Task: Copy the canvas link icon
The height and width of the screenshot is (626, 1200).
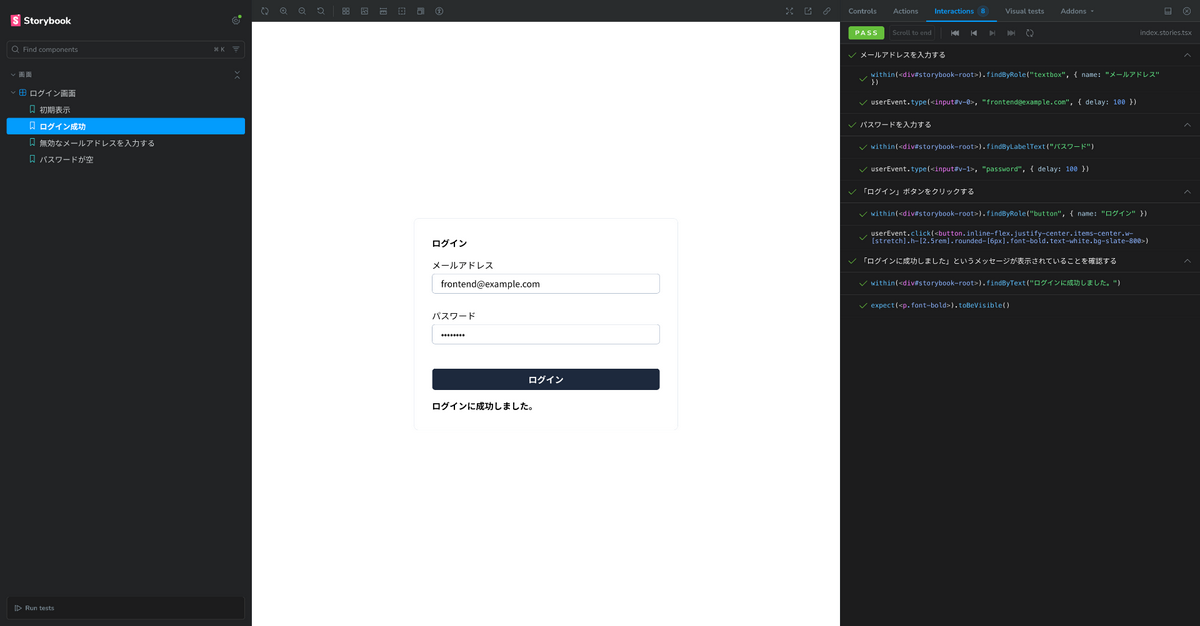Action: click(827, 11)
